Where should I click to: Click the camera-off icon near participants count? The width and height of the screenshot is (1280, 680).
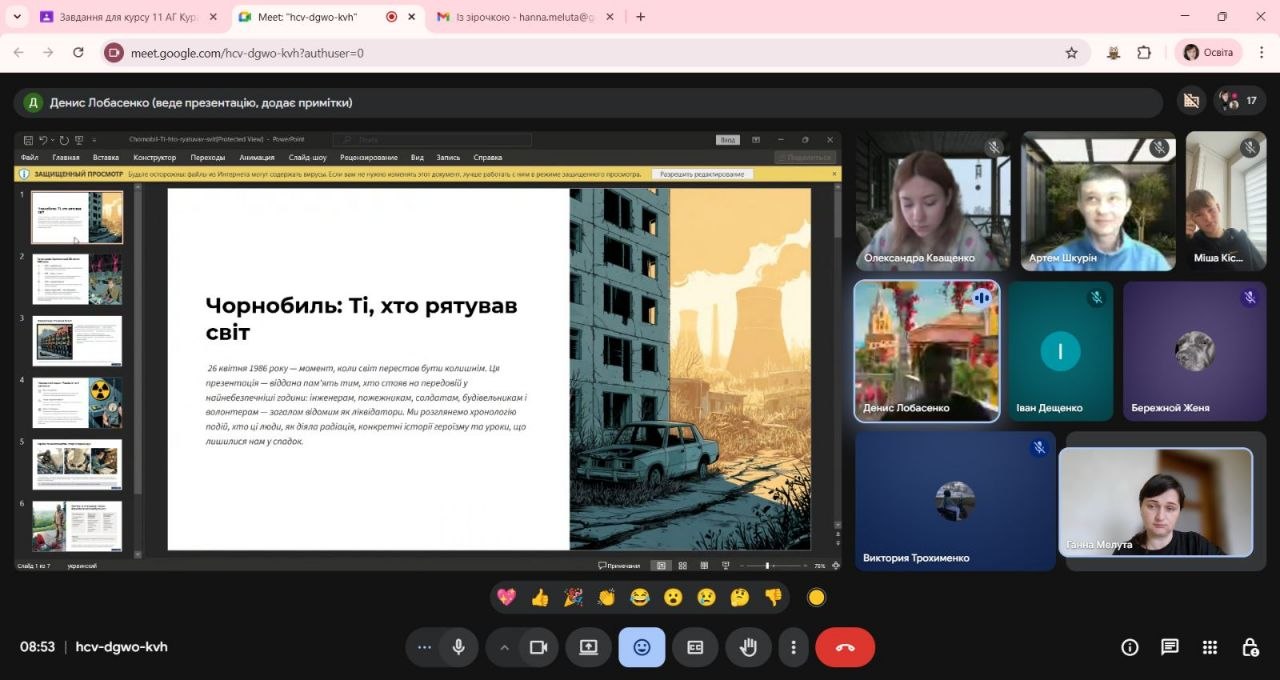click(x=1190, y=101)
